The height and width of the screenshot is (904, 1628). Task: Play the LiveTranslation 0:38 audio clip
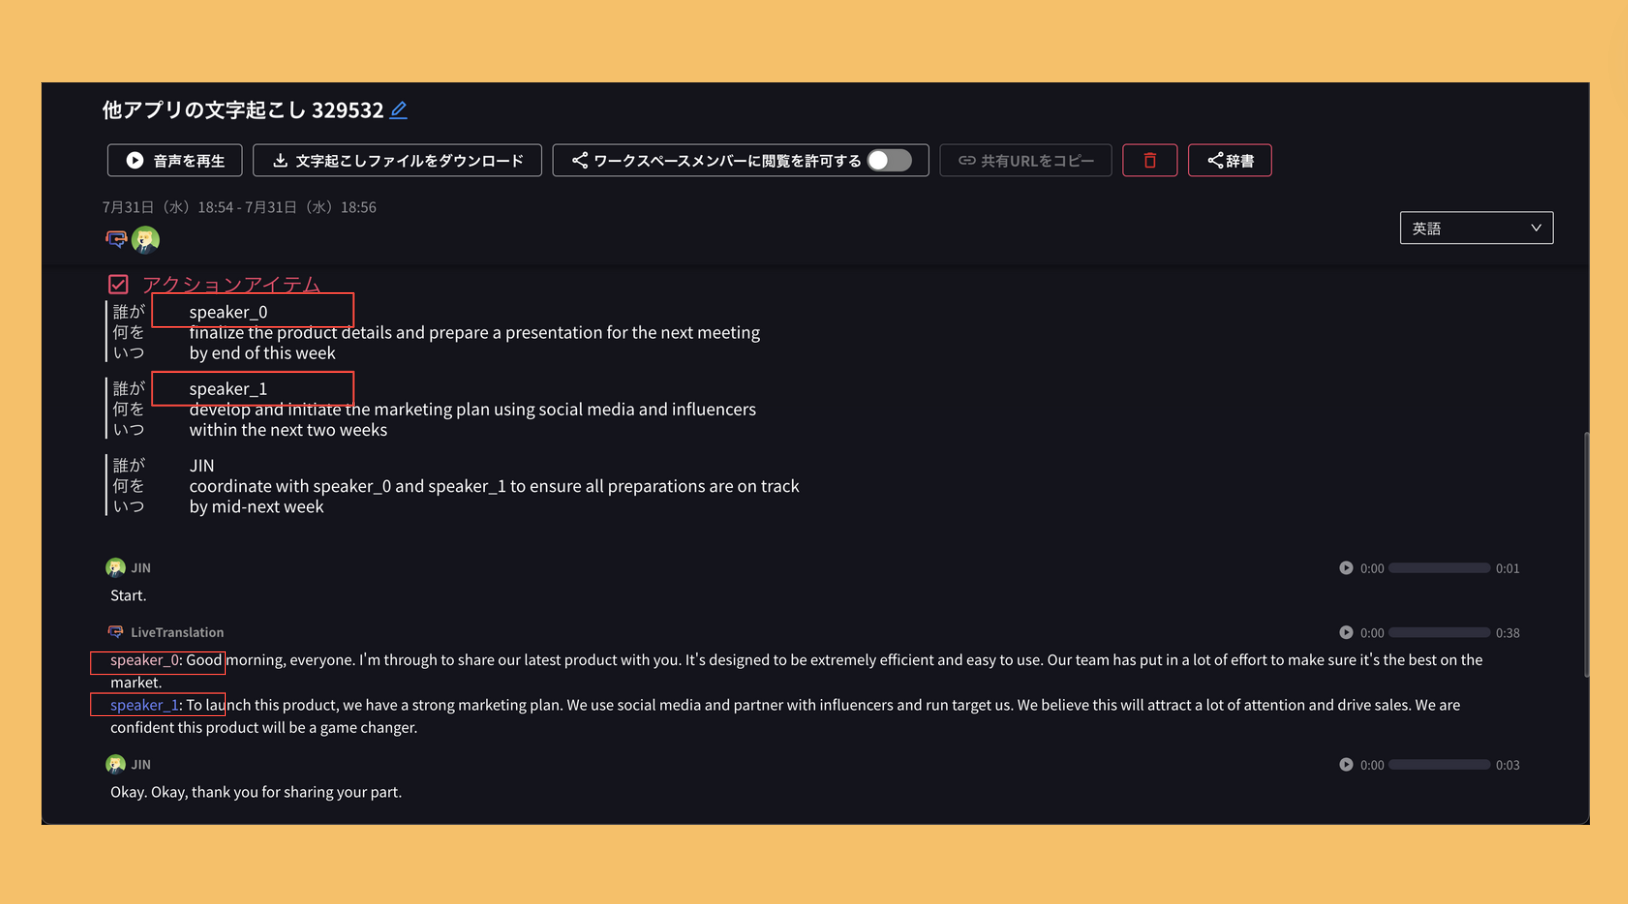click(1346, 633)
